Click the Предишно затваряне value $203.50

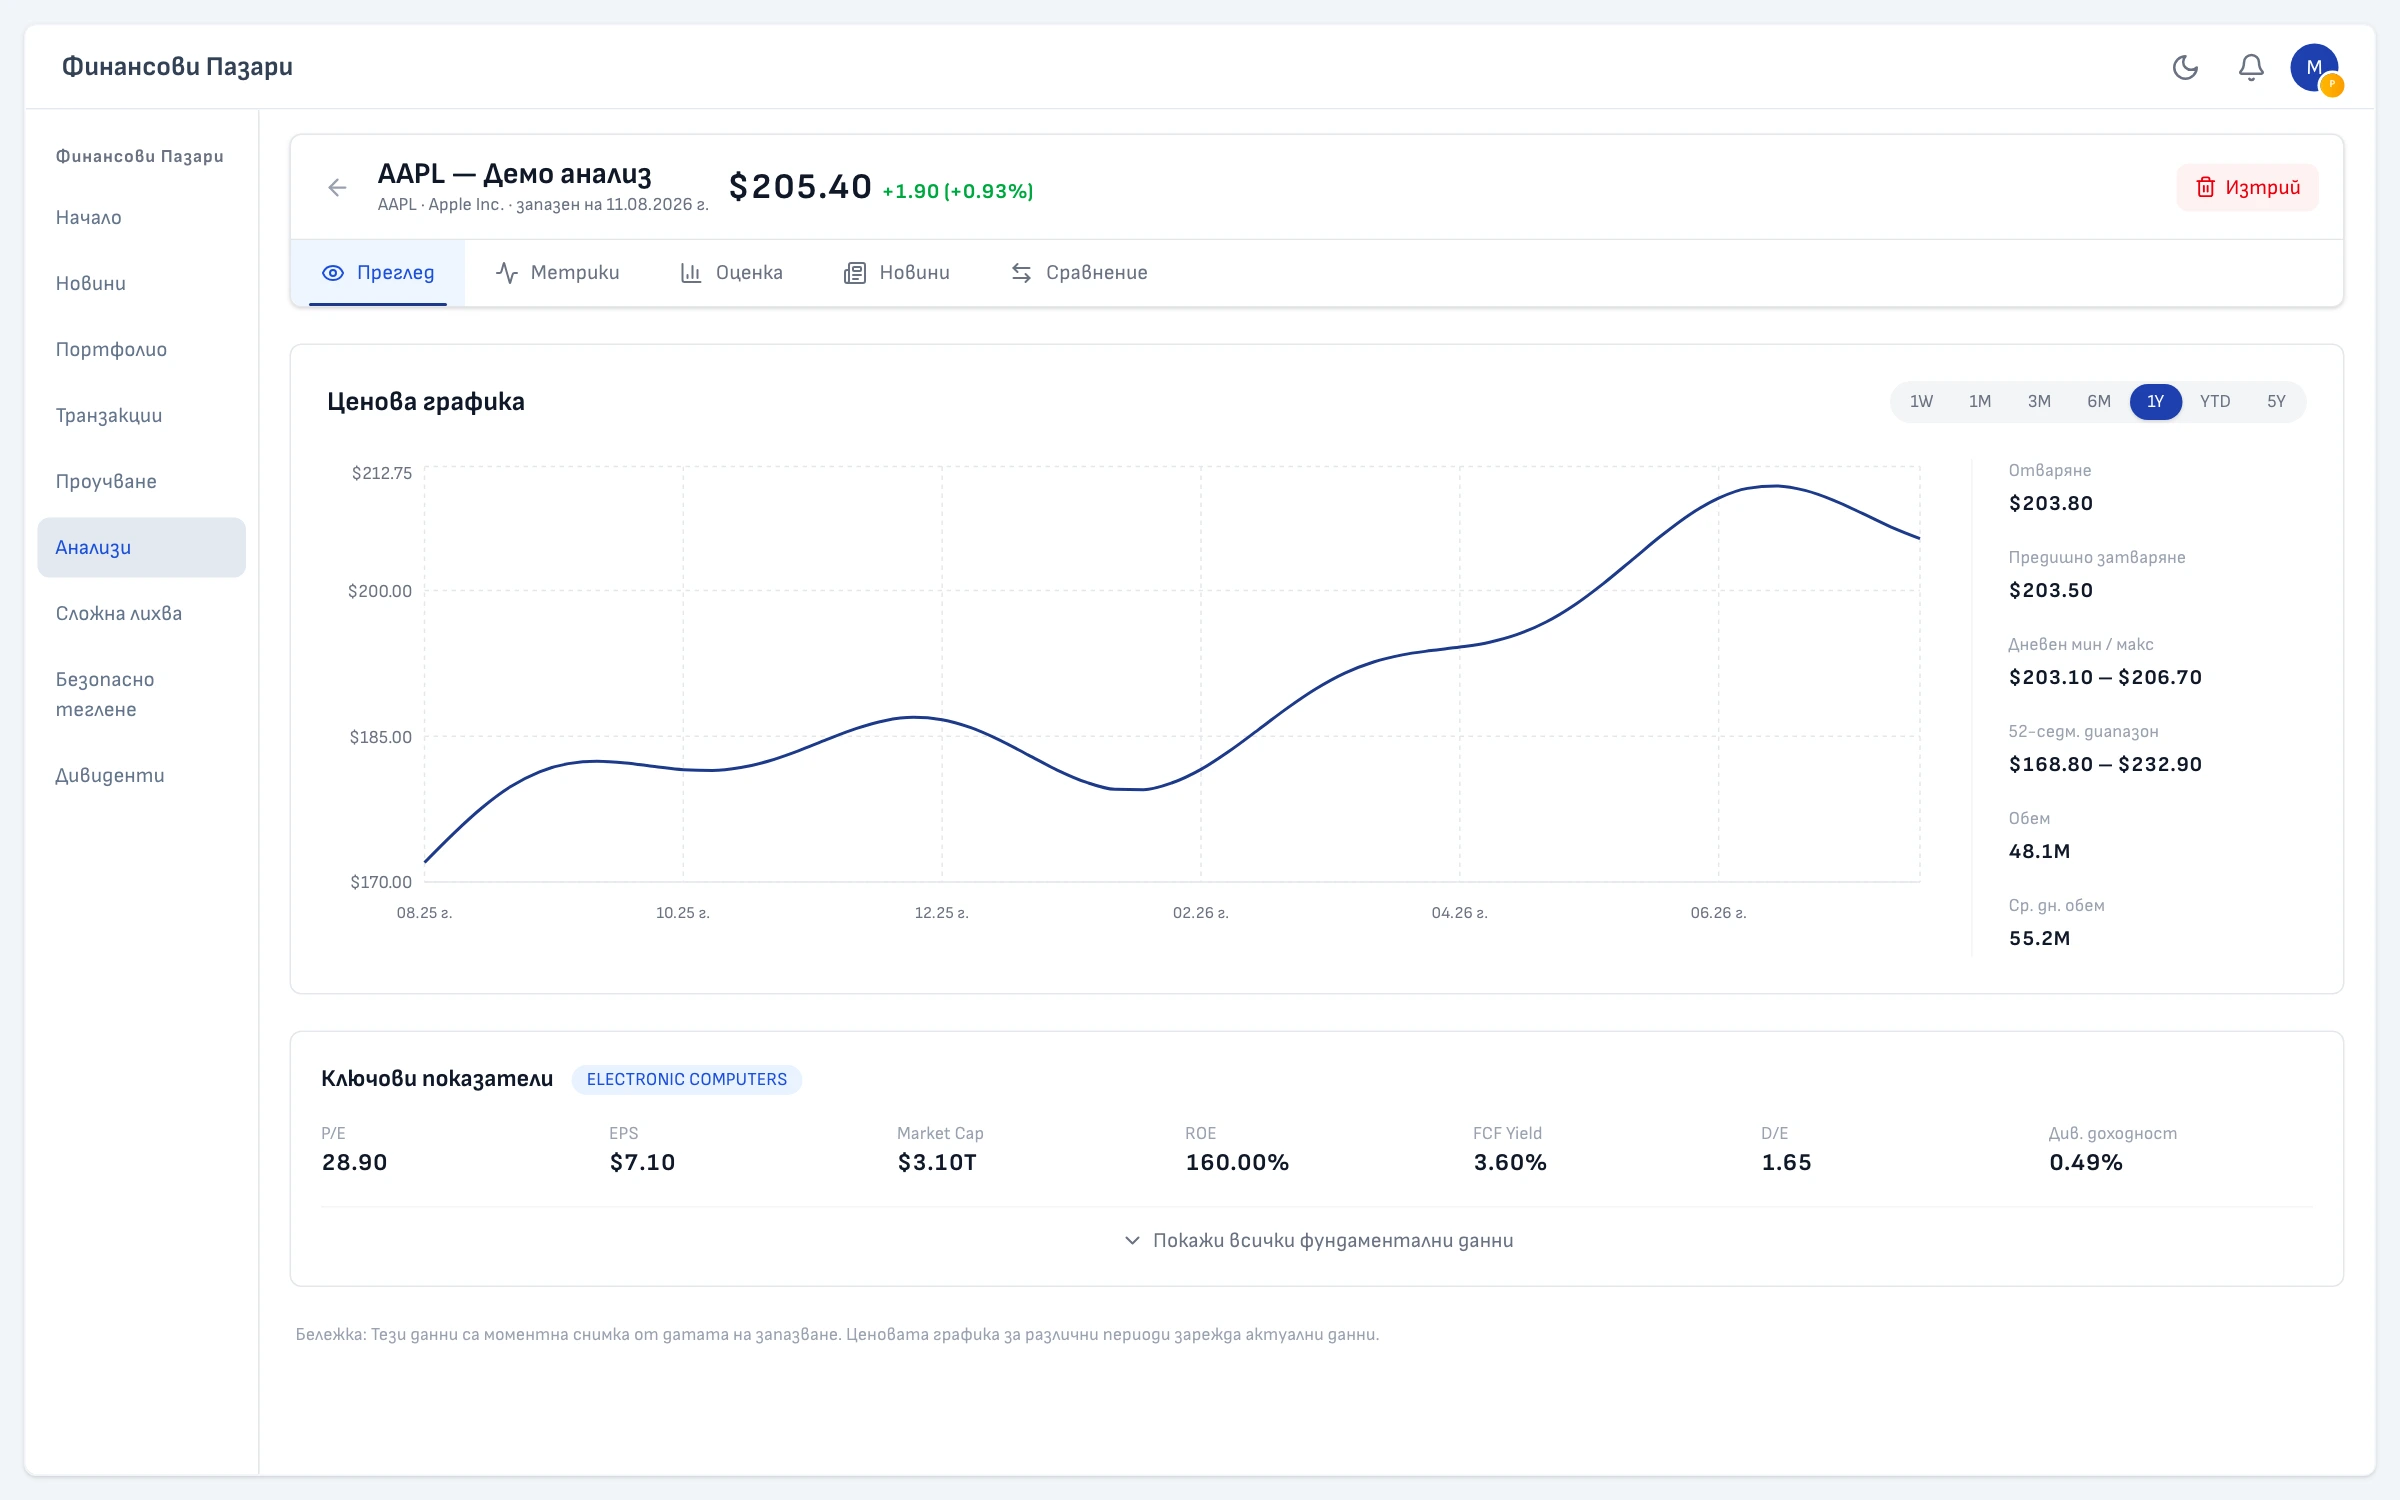(x=2050, y=590)
